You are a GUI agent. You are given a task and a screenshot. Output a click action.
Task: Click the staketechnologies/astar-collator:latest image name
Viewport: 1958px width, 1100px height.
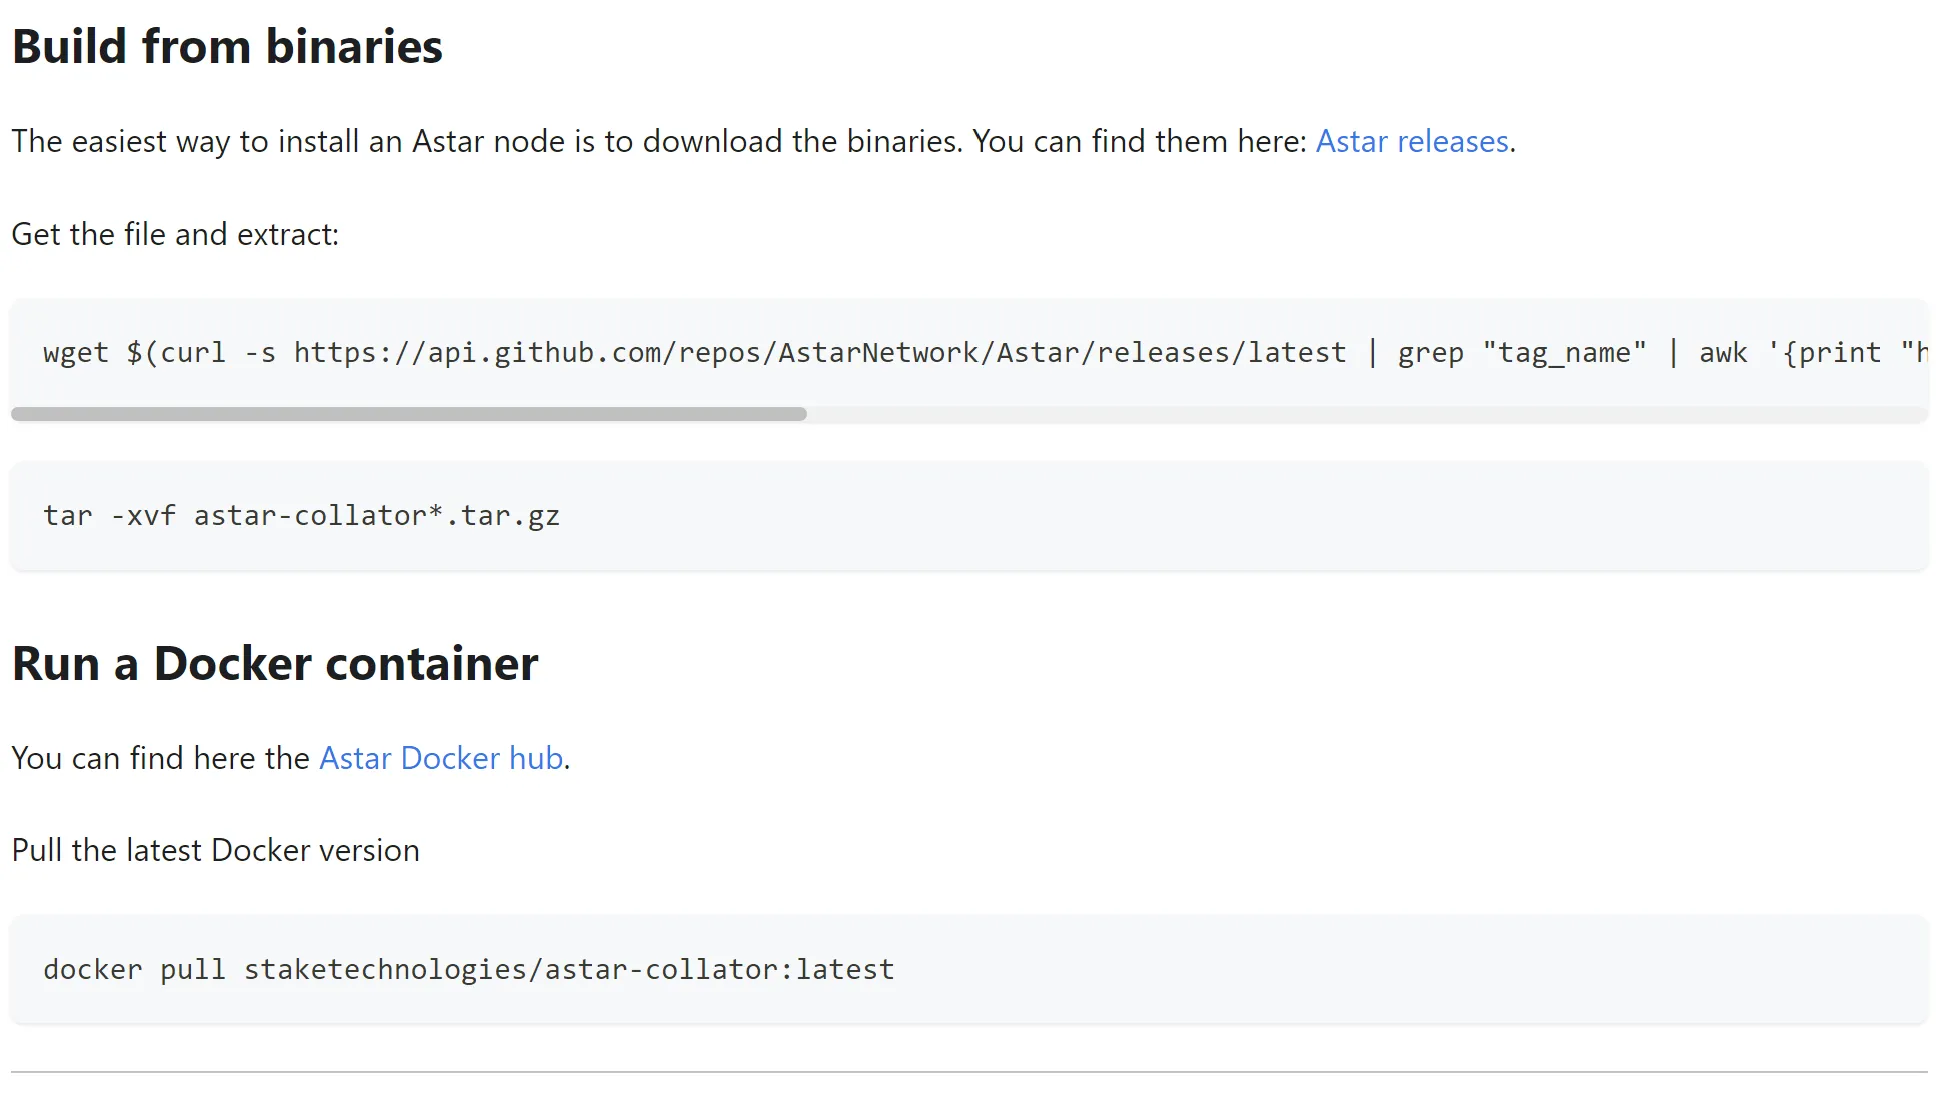[x=569, y=970]
